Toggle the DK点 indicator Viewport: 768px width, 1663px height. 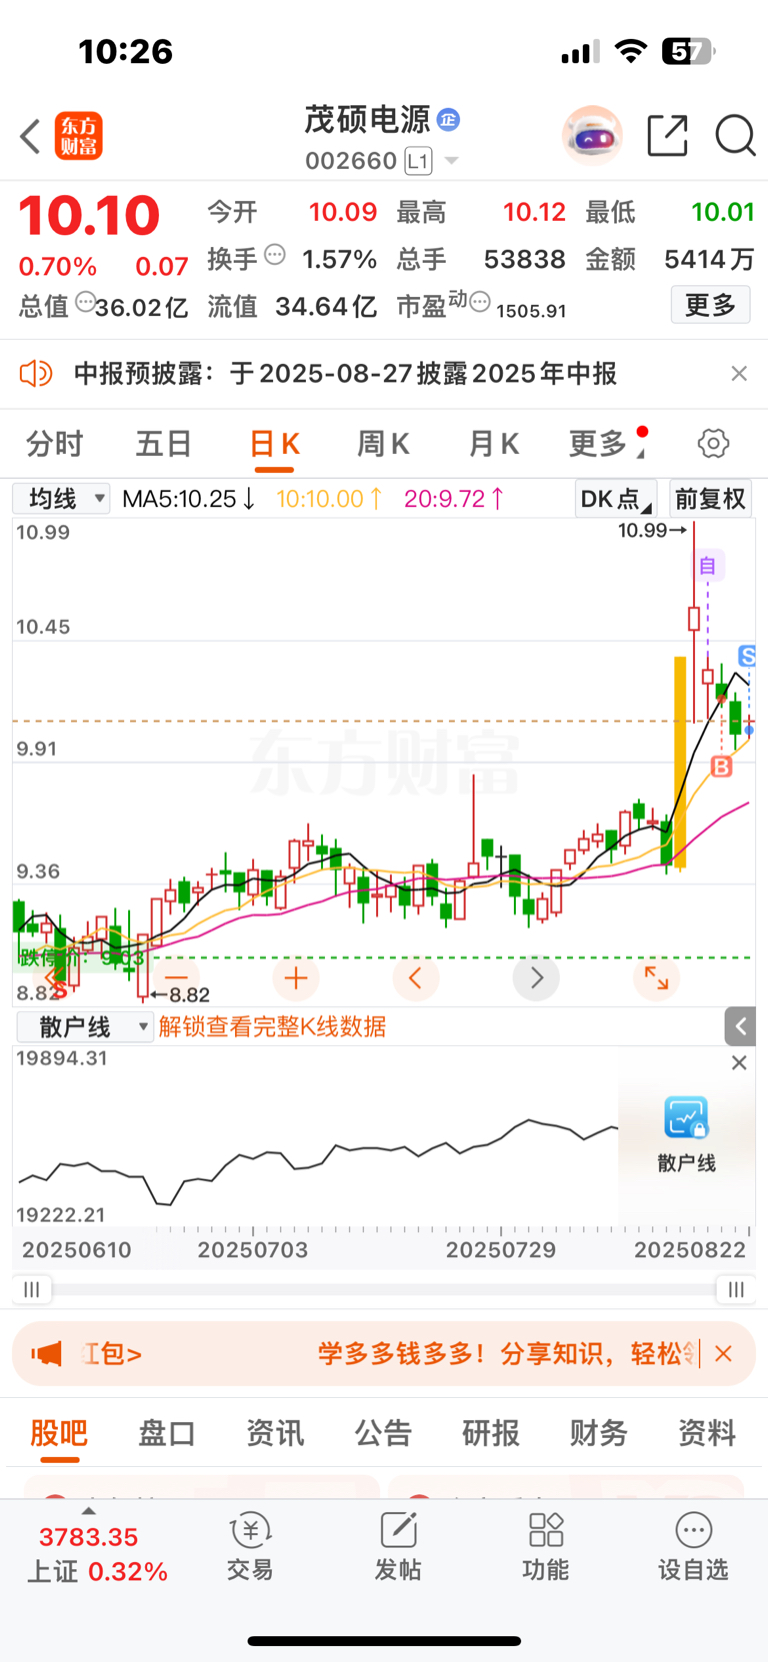click(616, 498)
